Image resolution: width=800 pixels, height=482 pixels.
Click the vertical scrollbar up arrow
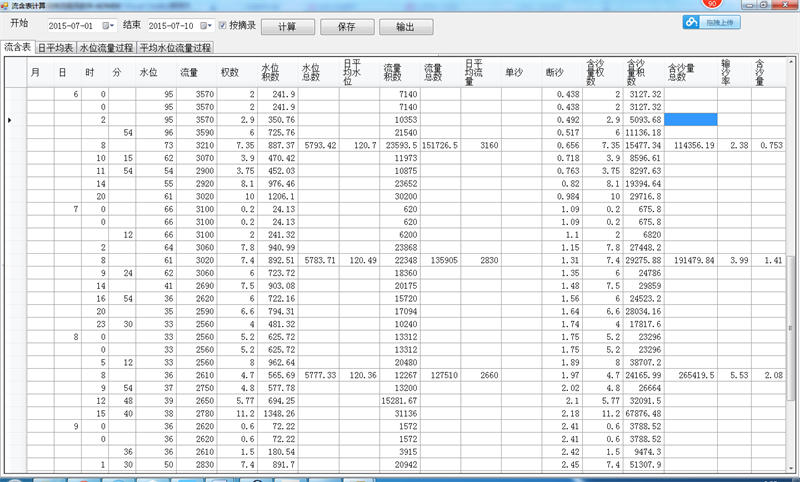click(x=793, y=63)
